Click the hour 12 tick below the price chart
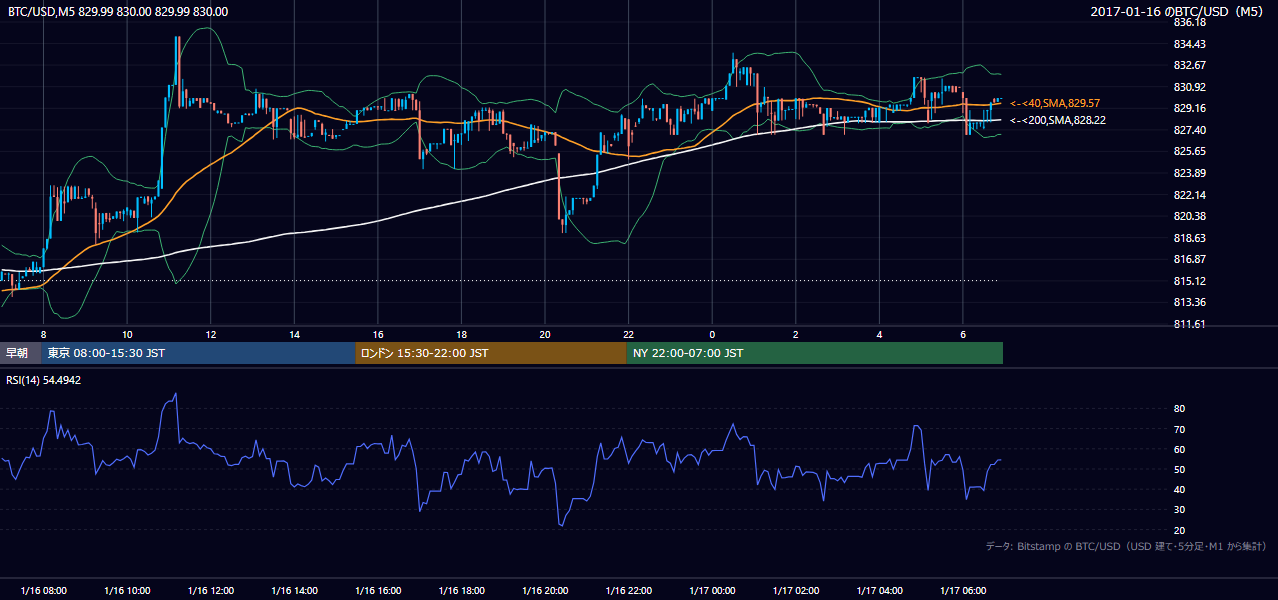The width and height of the screenshot is (1278, 600). point(210,333)
